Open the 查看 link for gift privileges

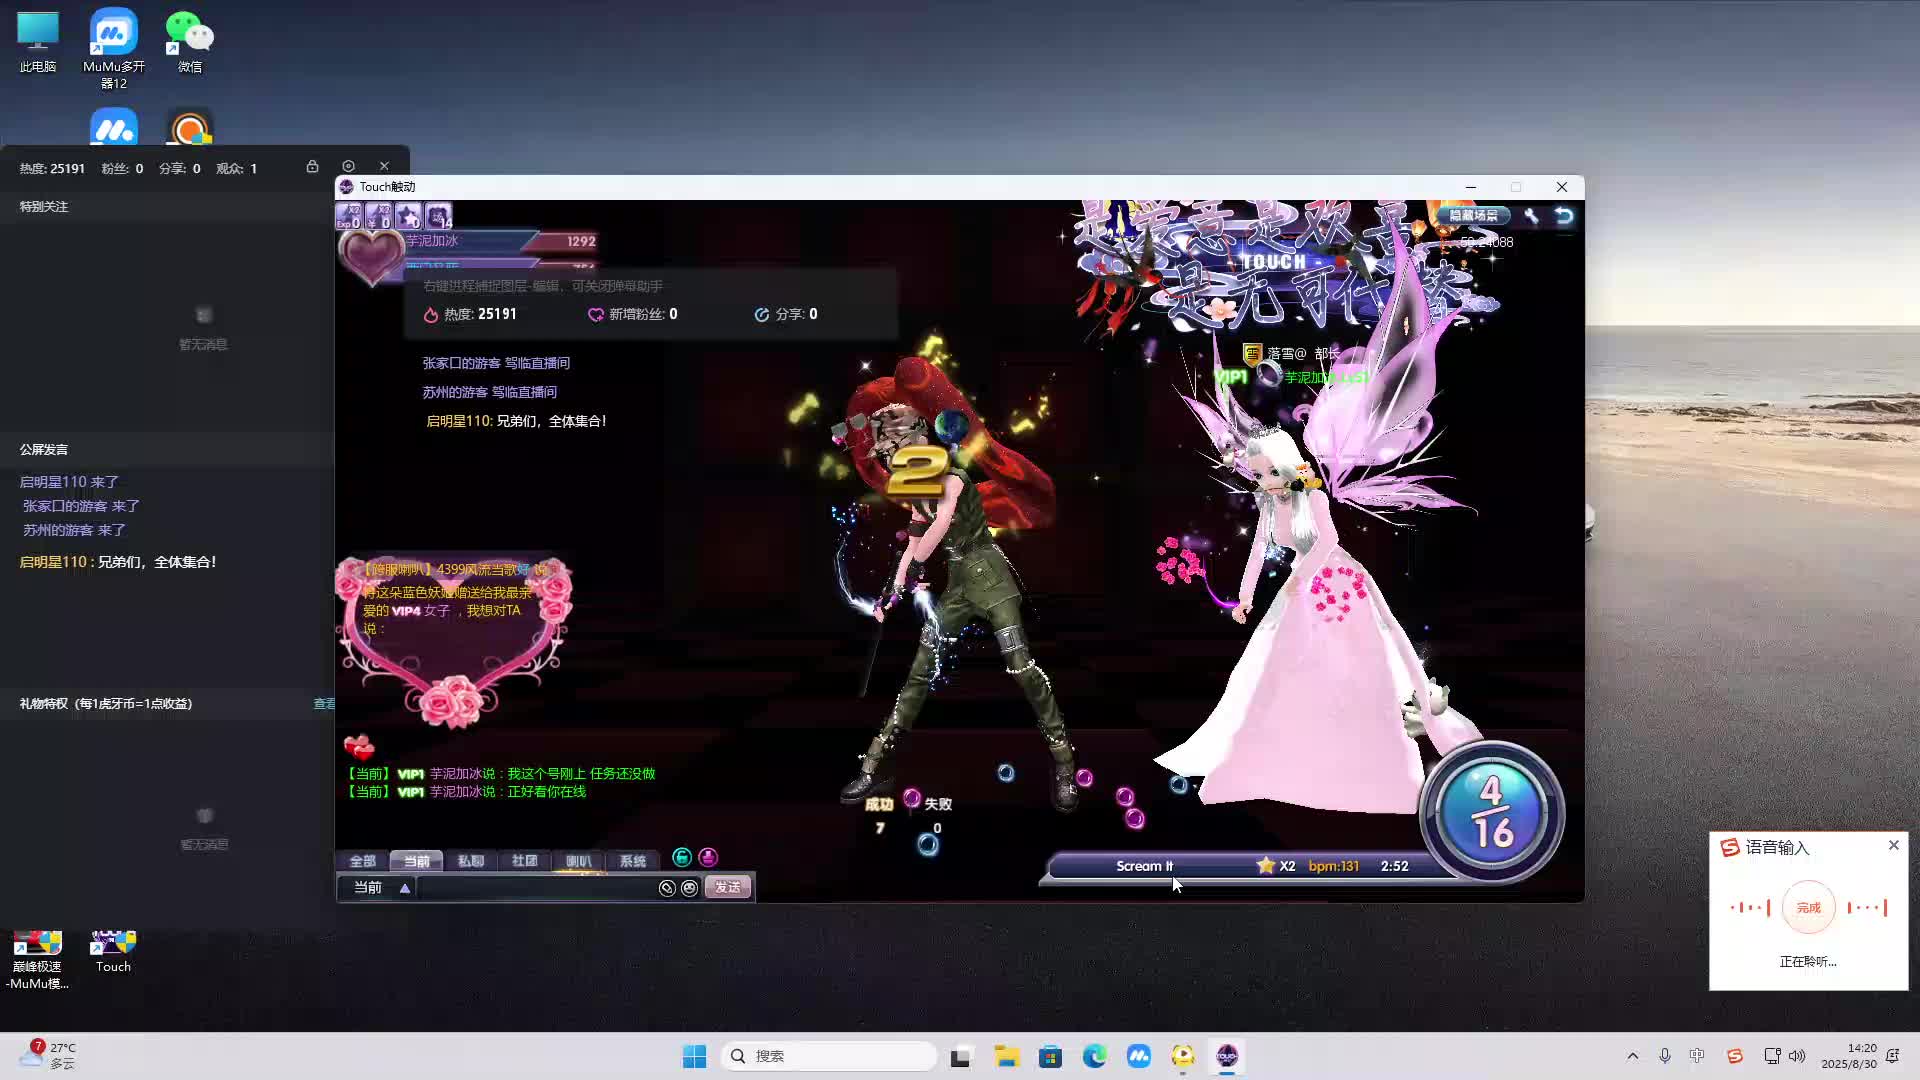coord(324,704)
